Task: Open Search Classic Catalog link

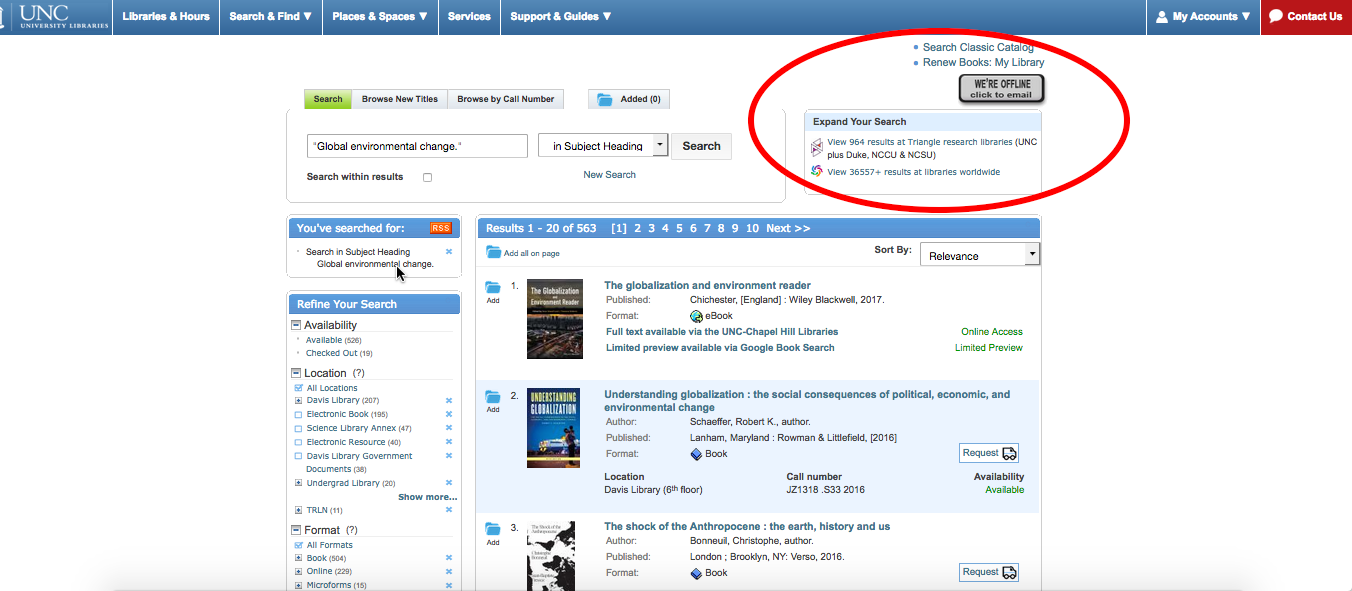Action: click(978, 47)
